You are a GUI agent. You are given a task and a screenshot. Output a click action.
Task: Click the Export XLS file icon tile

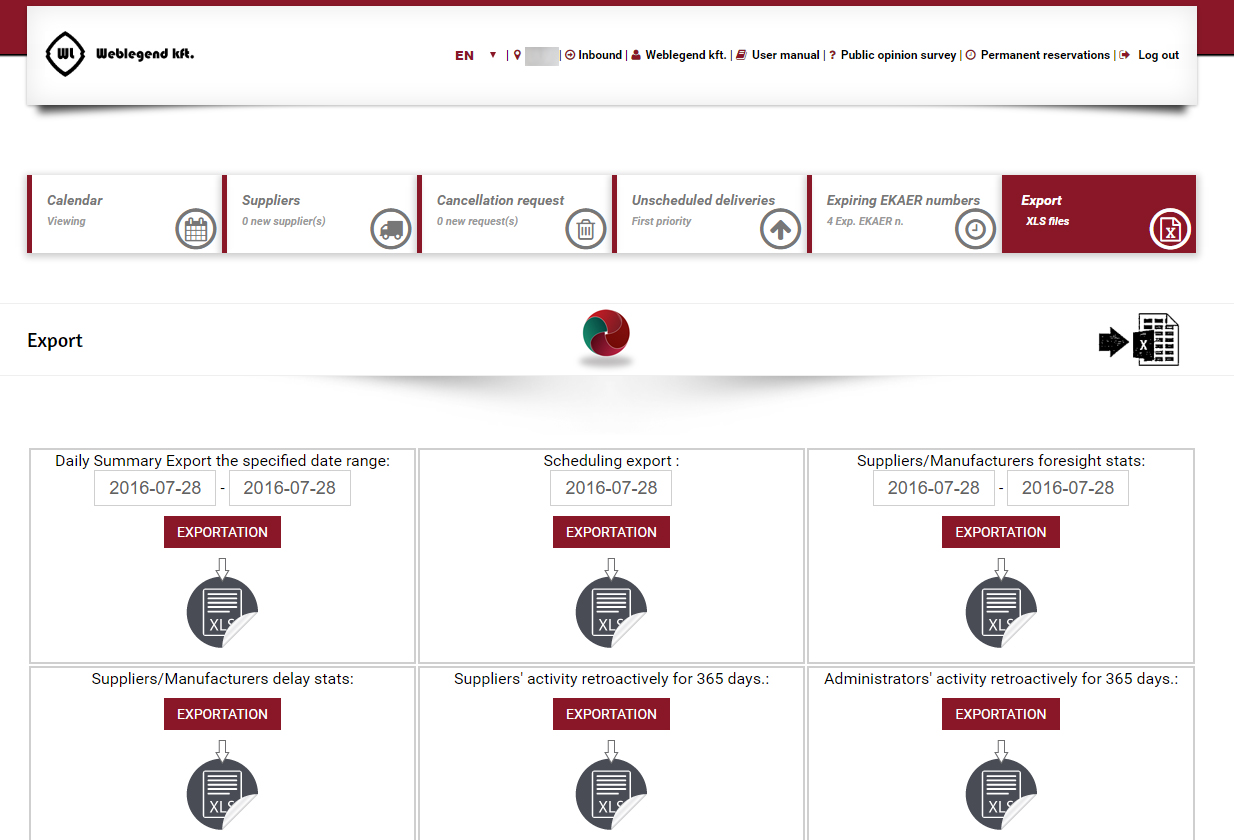tap(1169, 230)
